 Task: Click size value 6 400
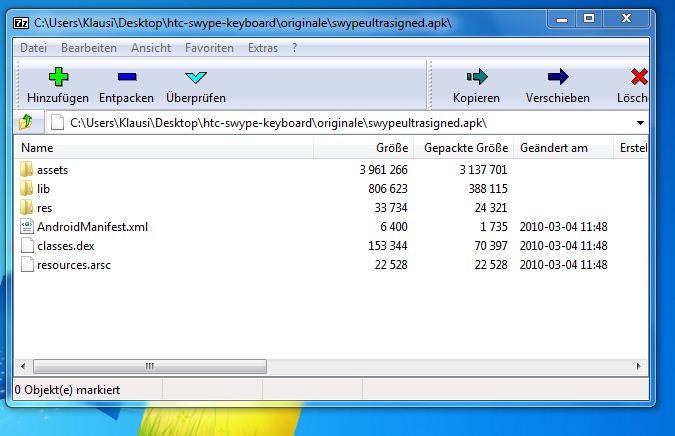(x=394, y=226)
